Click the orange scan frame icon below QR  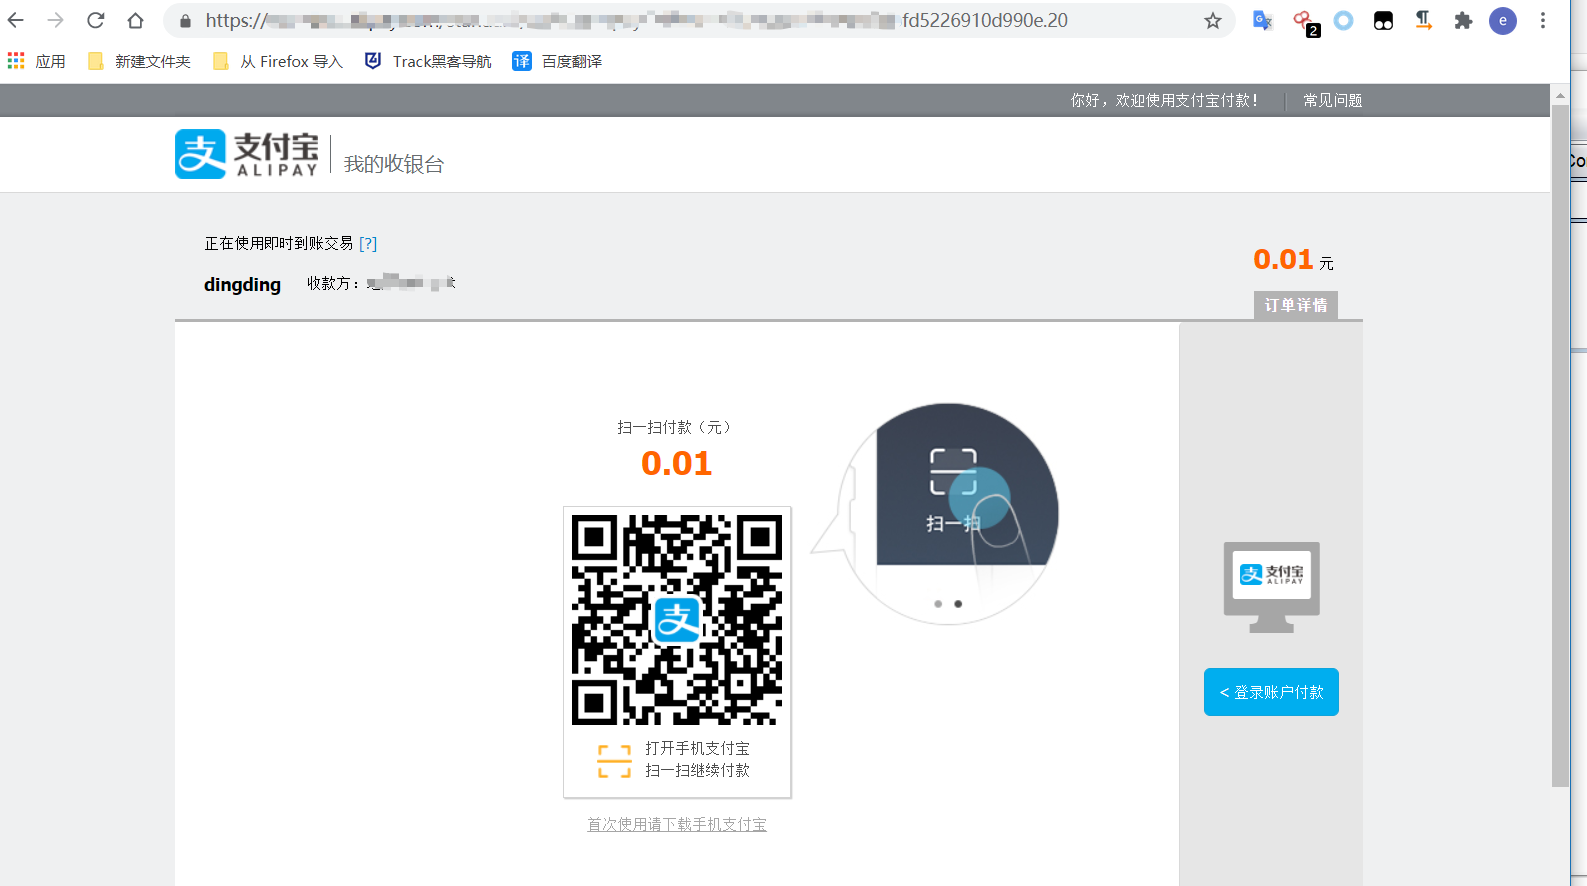pyautogui.click(x=615, y=761)
